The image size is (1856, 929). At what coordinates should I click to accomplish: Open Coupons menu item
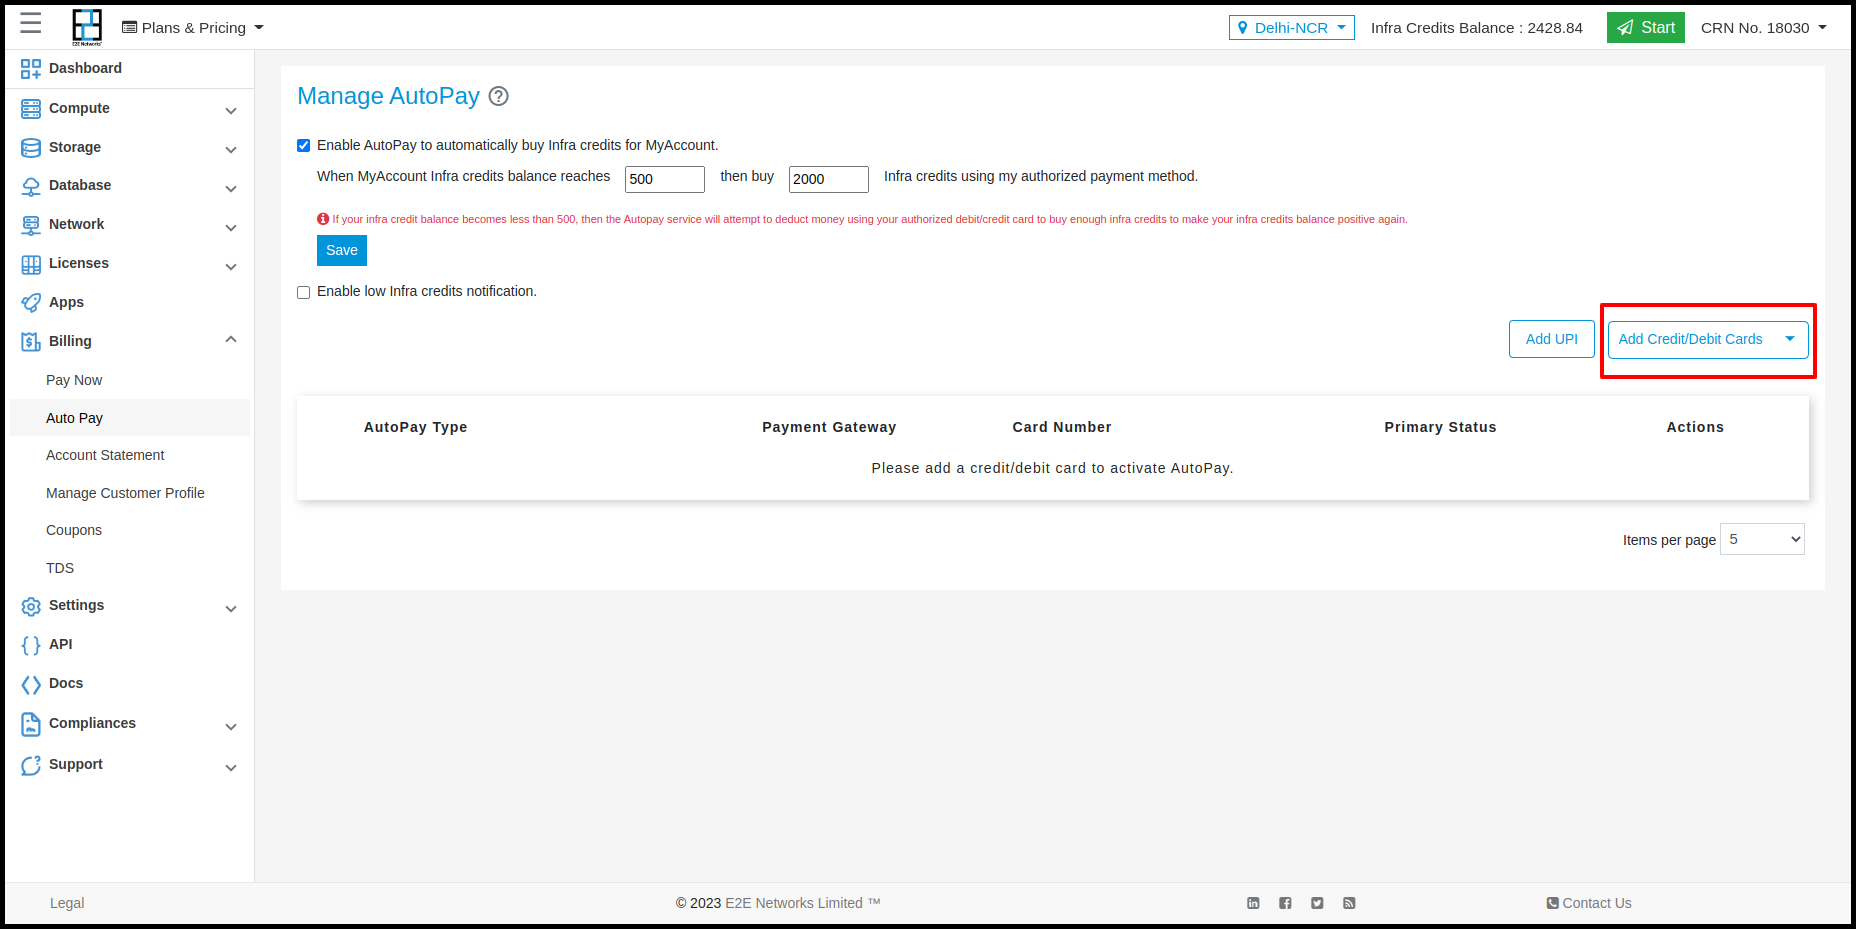(x=74, y=530)
